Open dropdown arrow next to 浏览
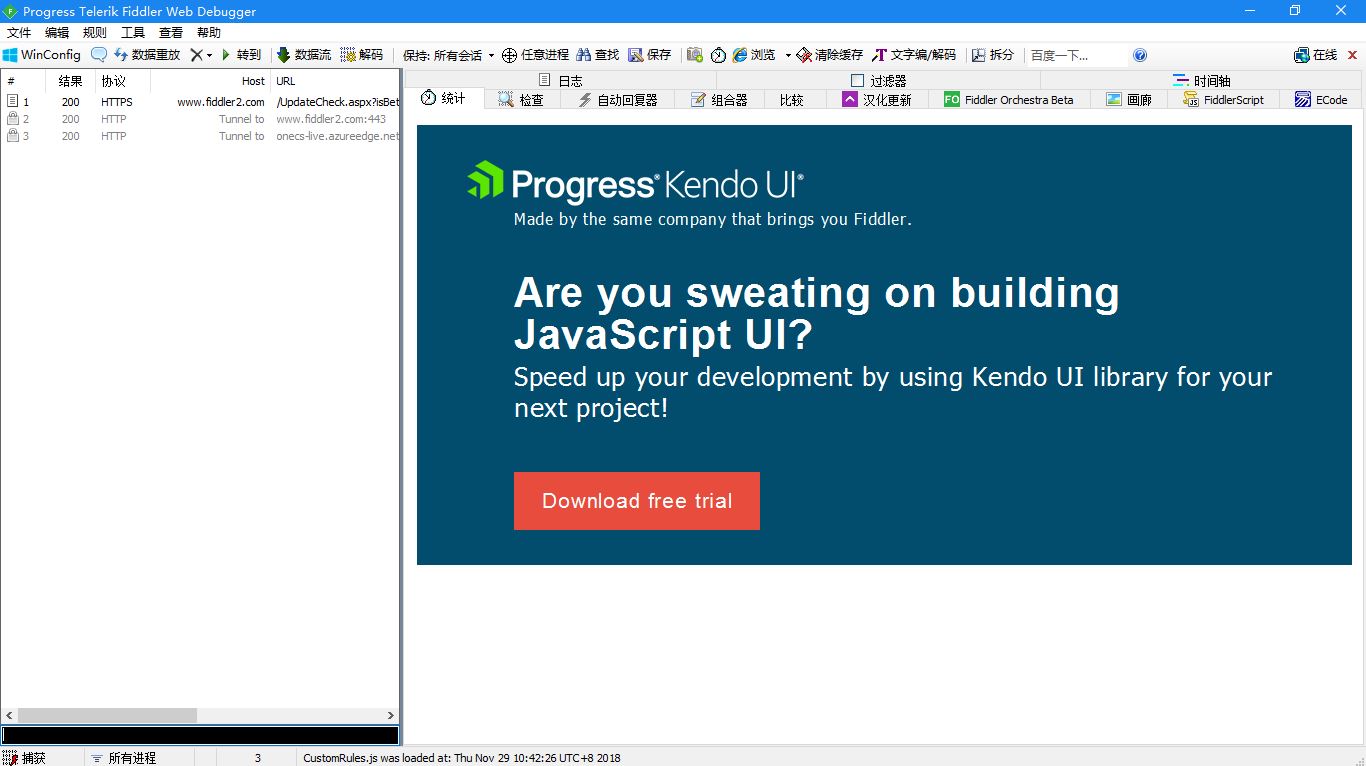Viewport: 1366px width, 766px height. pos(788,55)
